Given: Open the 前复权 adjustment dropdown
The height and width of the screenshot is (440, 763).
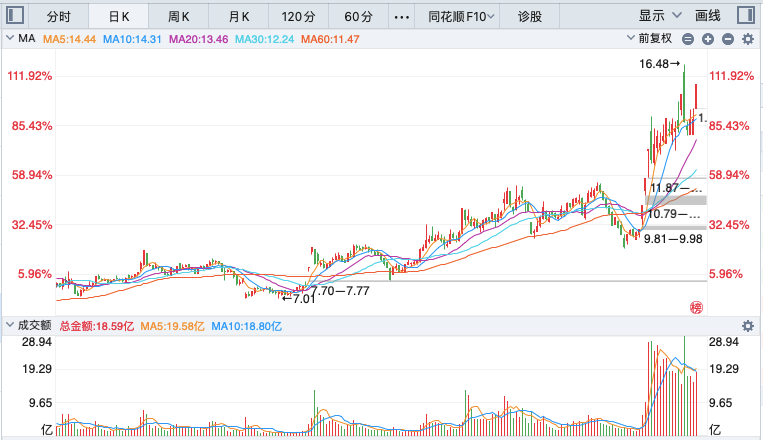Looking at the screenshot, I should [x=650, y=38].
